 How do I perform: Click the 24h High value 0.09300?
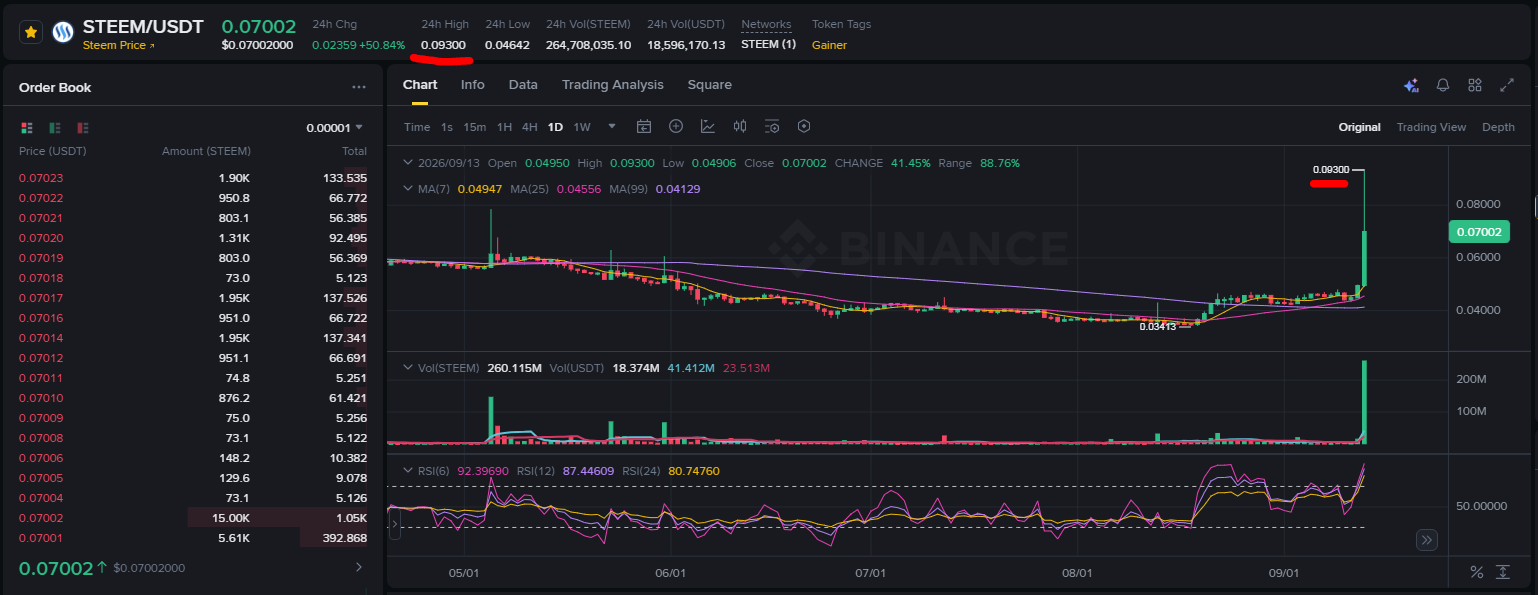443,45
